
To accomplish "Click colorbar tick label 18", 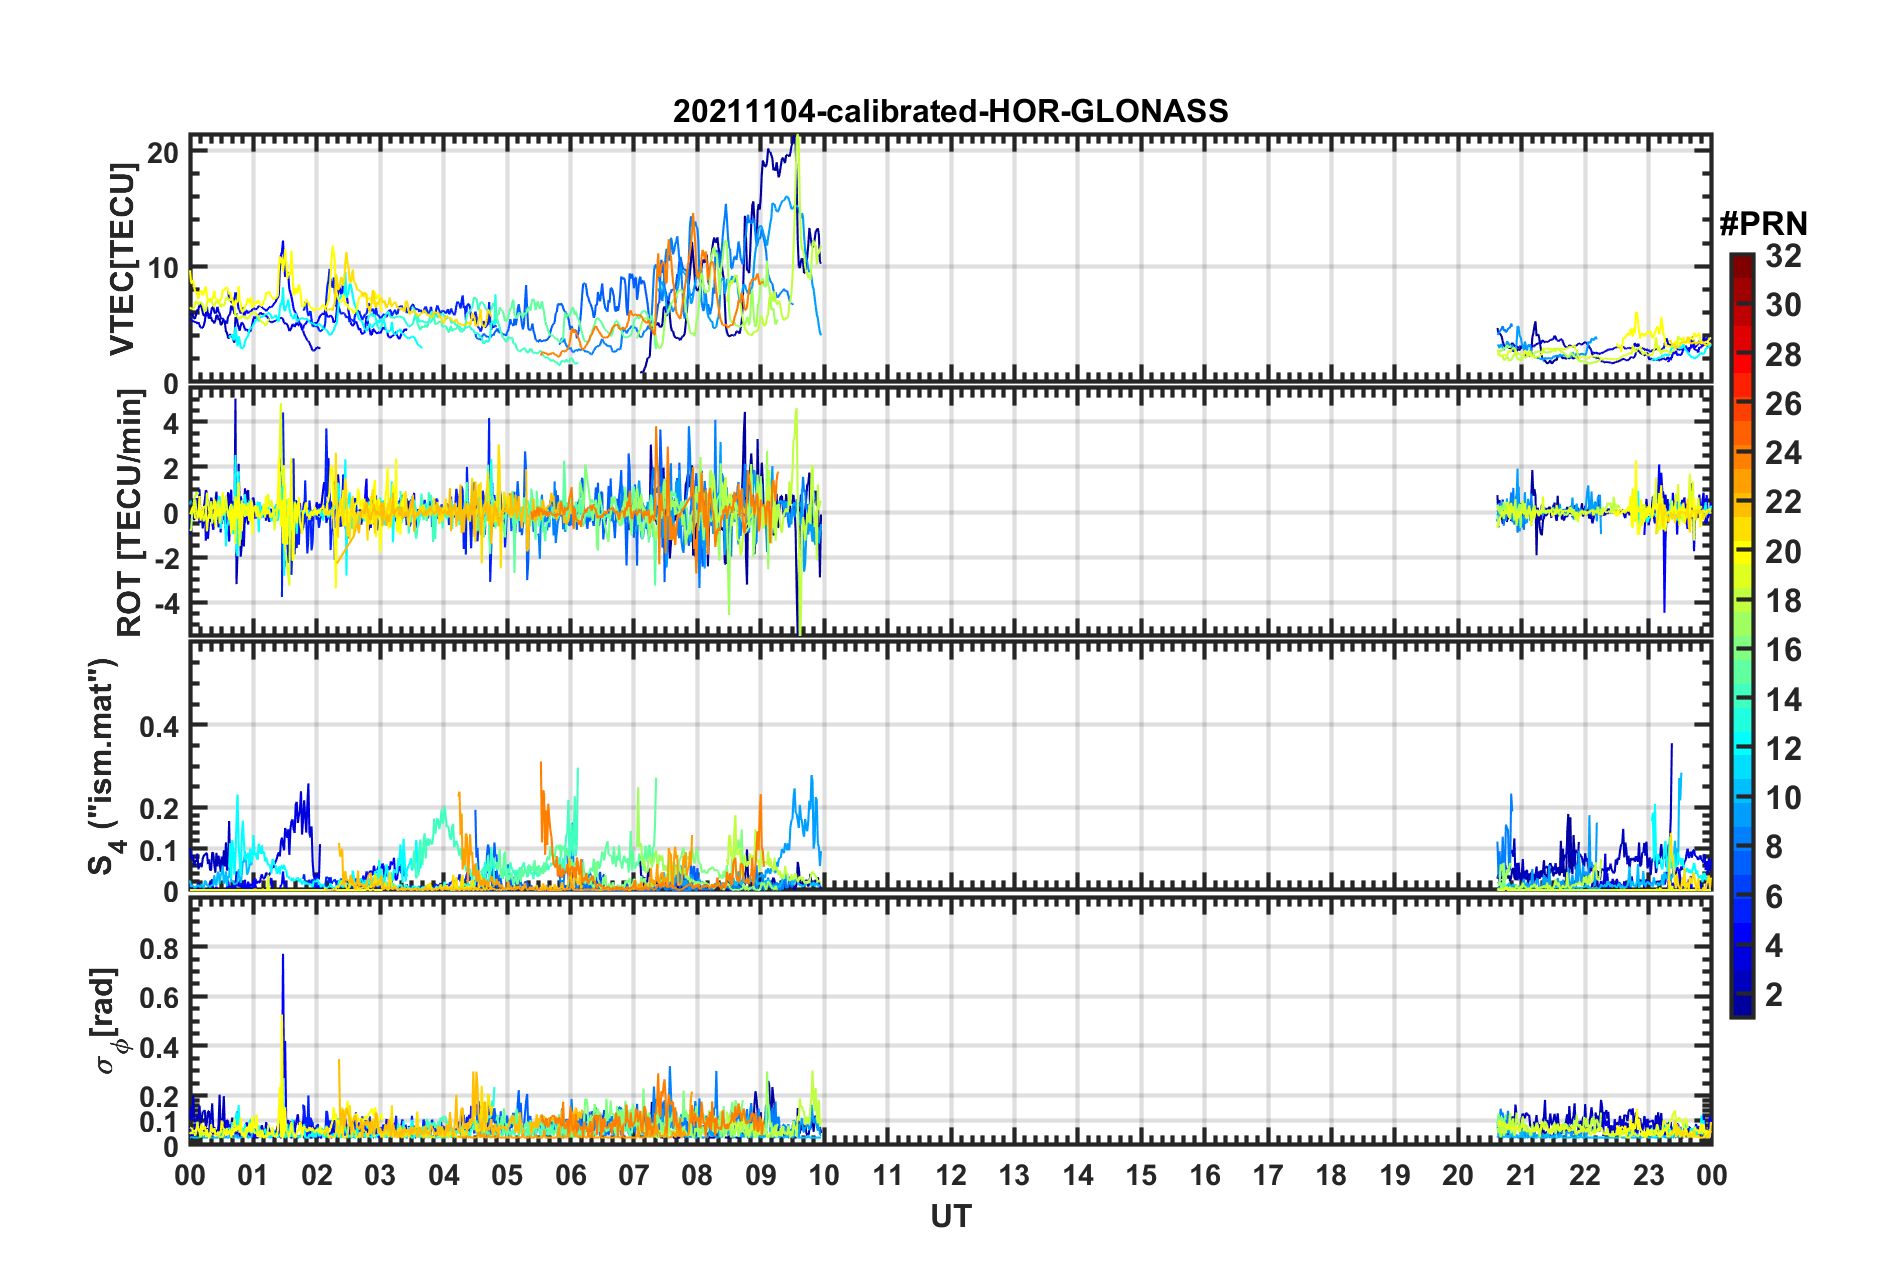I will [x=1783, y=601].
